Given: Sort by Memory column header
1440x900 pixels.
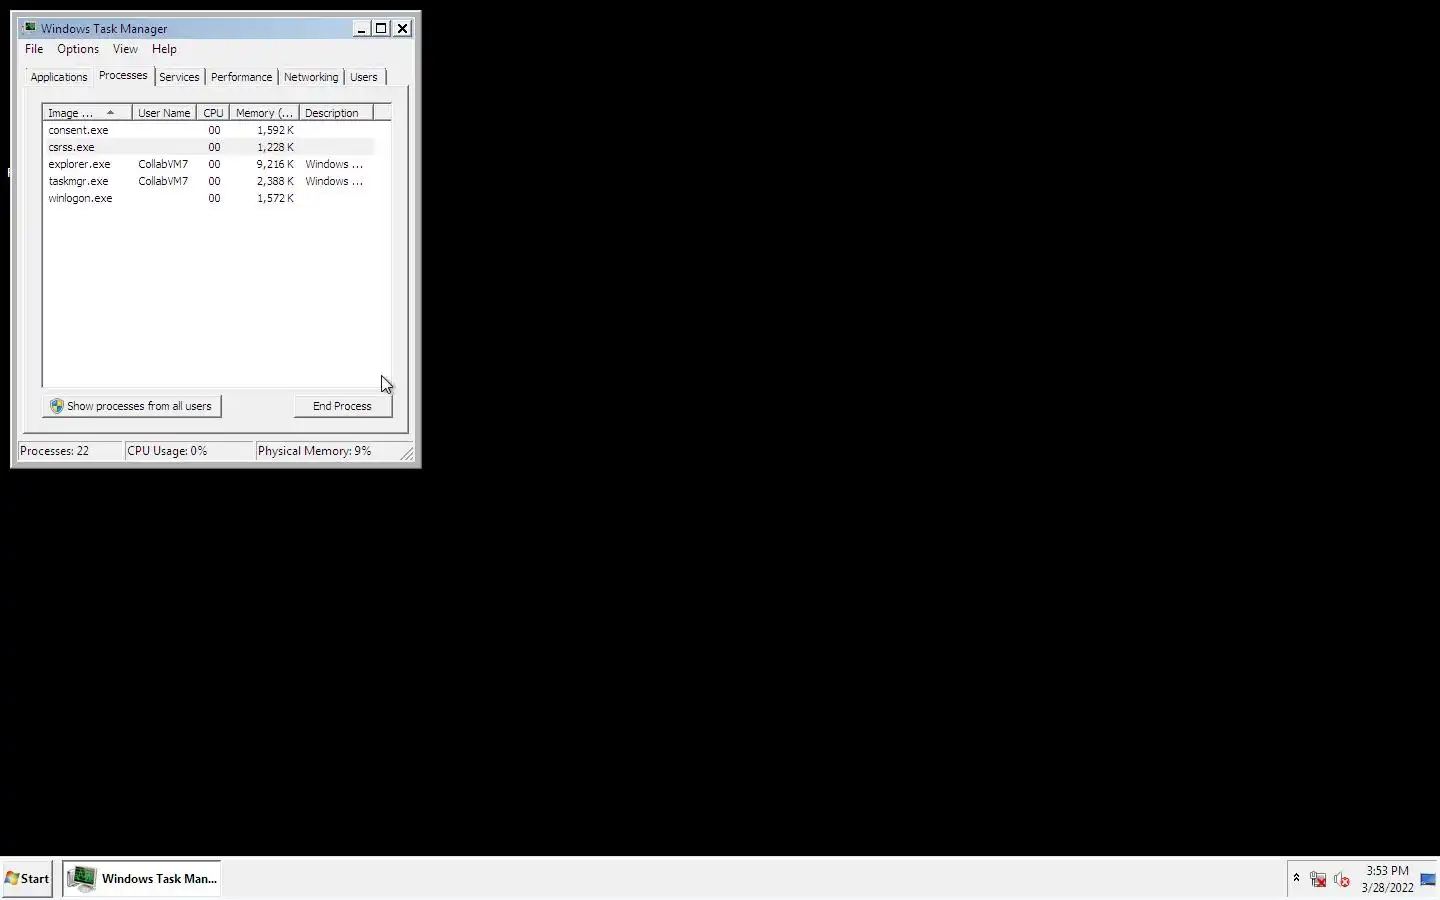Looking at the screenshot, I should [x=264, y=113].
